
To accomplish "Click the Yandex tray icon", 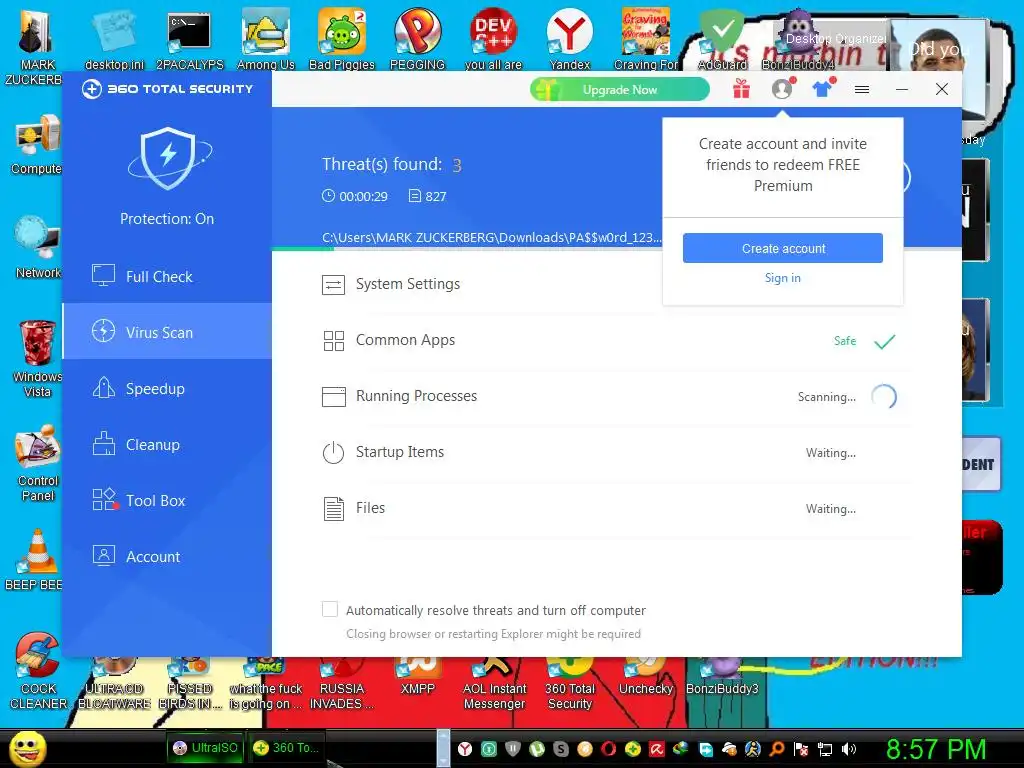I will [464, 748].
